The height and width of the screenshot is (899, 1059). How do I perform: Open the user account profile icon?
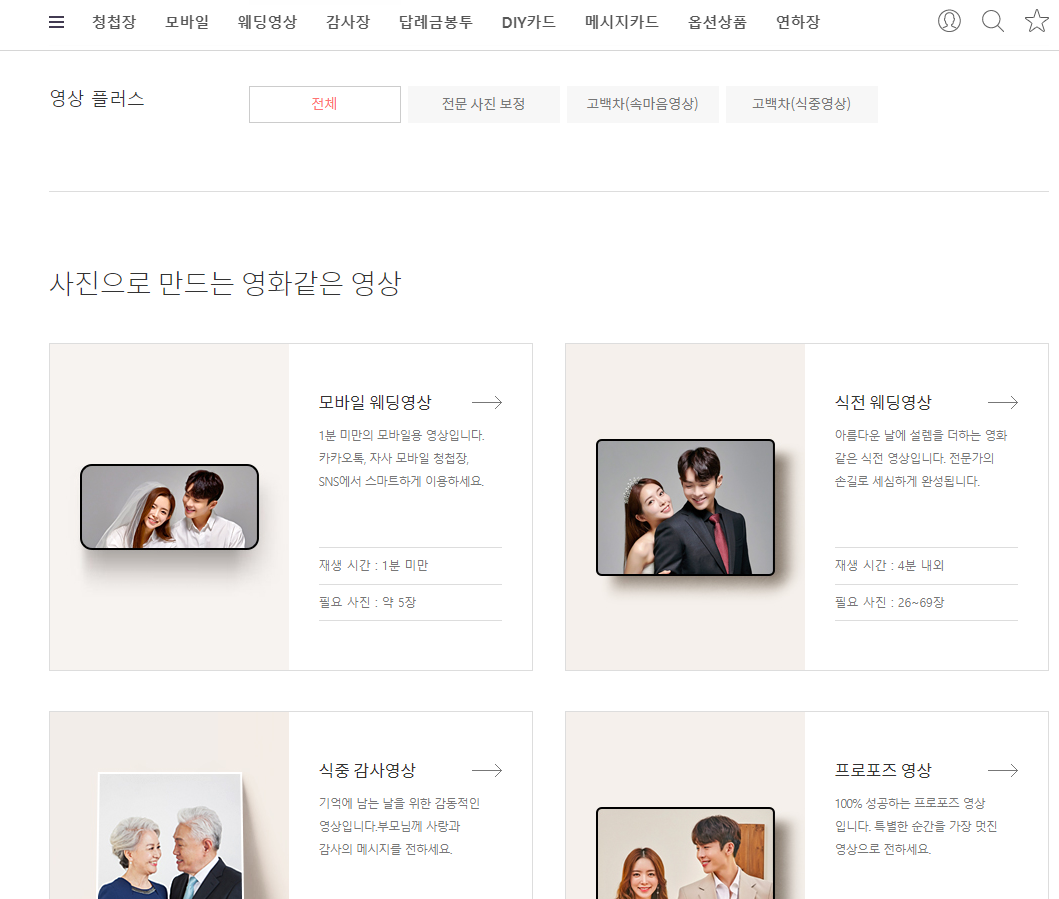pos(949,21)
